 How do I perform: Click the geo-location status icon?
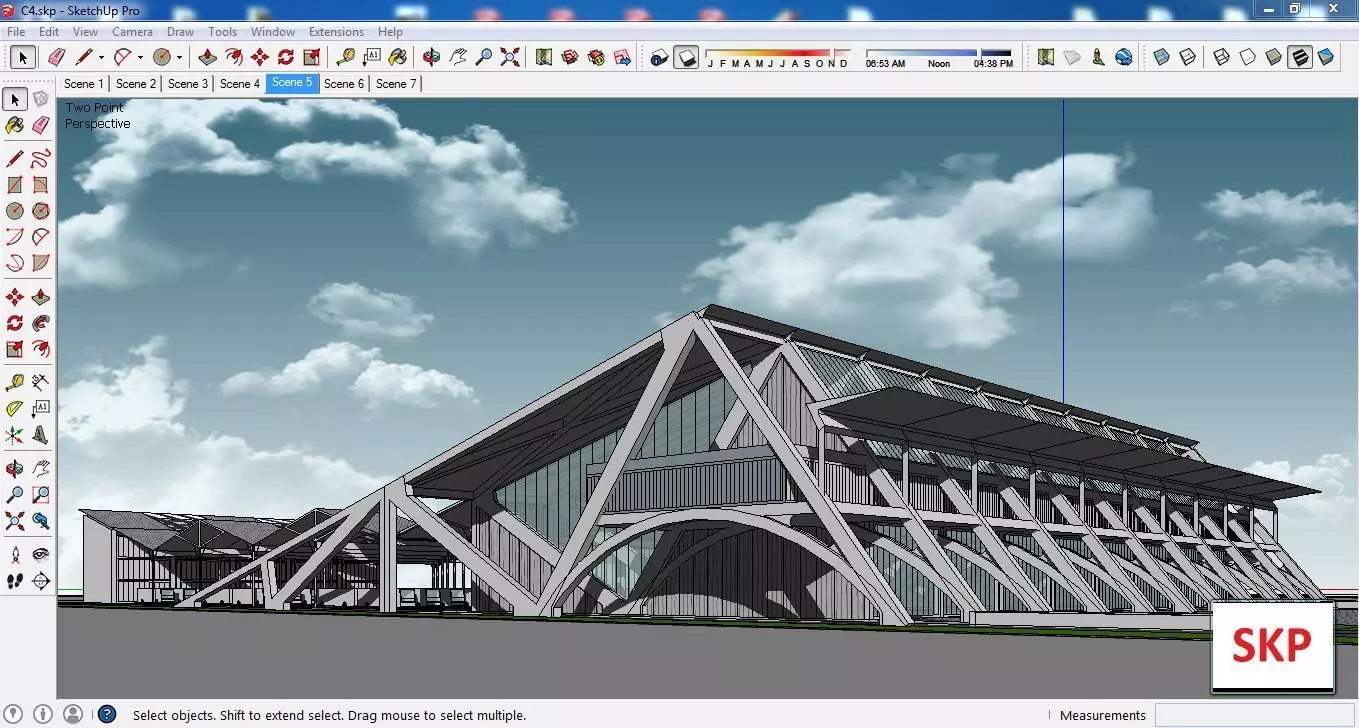coord(13,714)
